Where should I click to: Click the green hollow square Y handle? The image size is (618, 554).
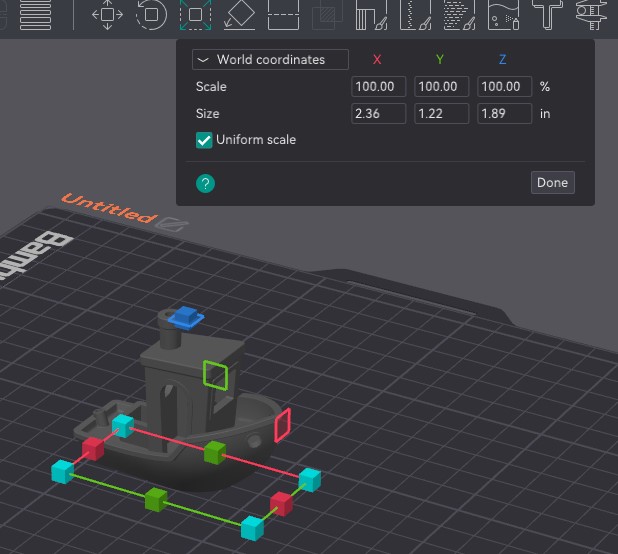coord(216,376)
